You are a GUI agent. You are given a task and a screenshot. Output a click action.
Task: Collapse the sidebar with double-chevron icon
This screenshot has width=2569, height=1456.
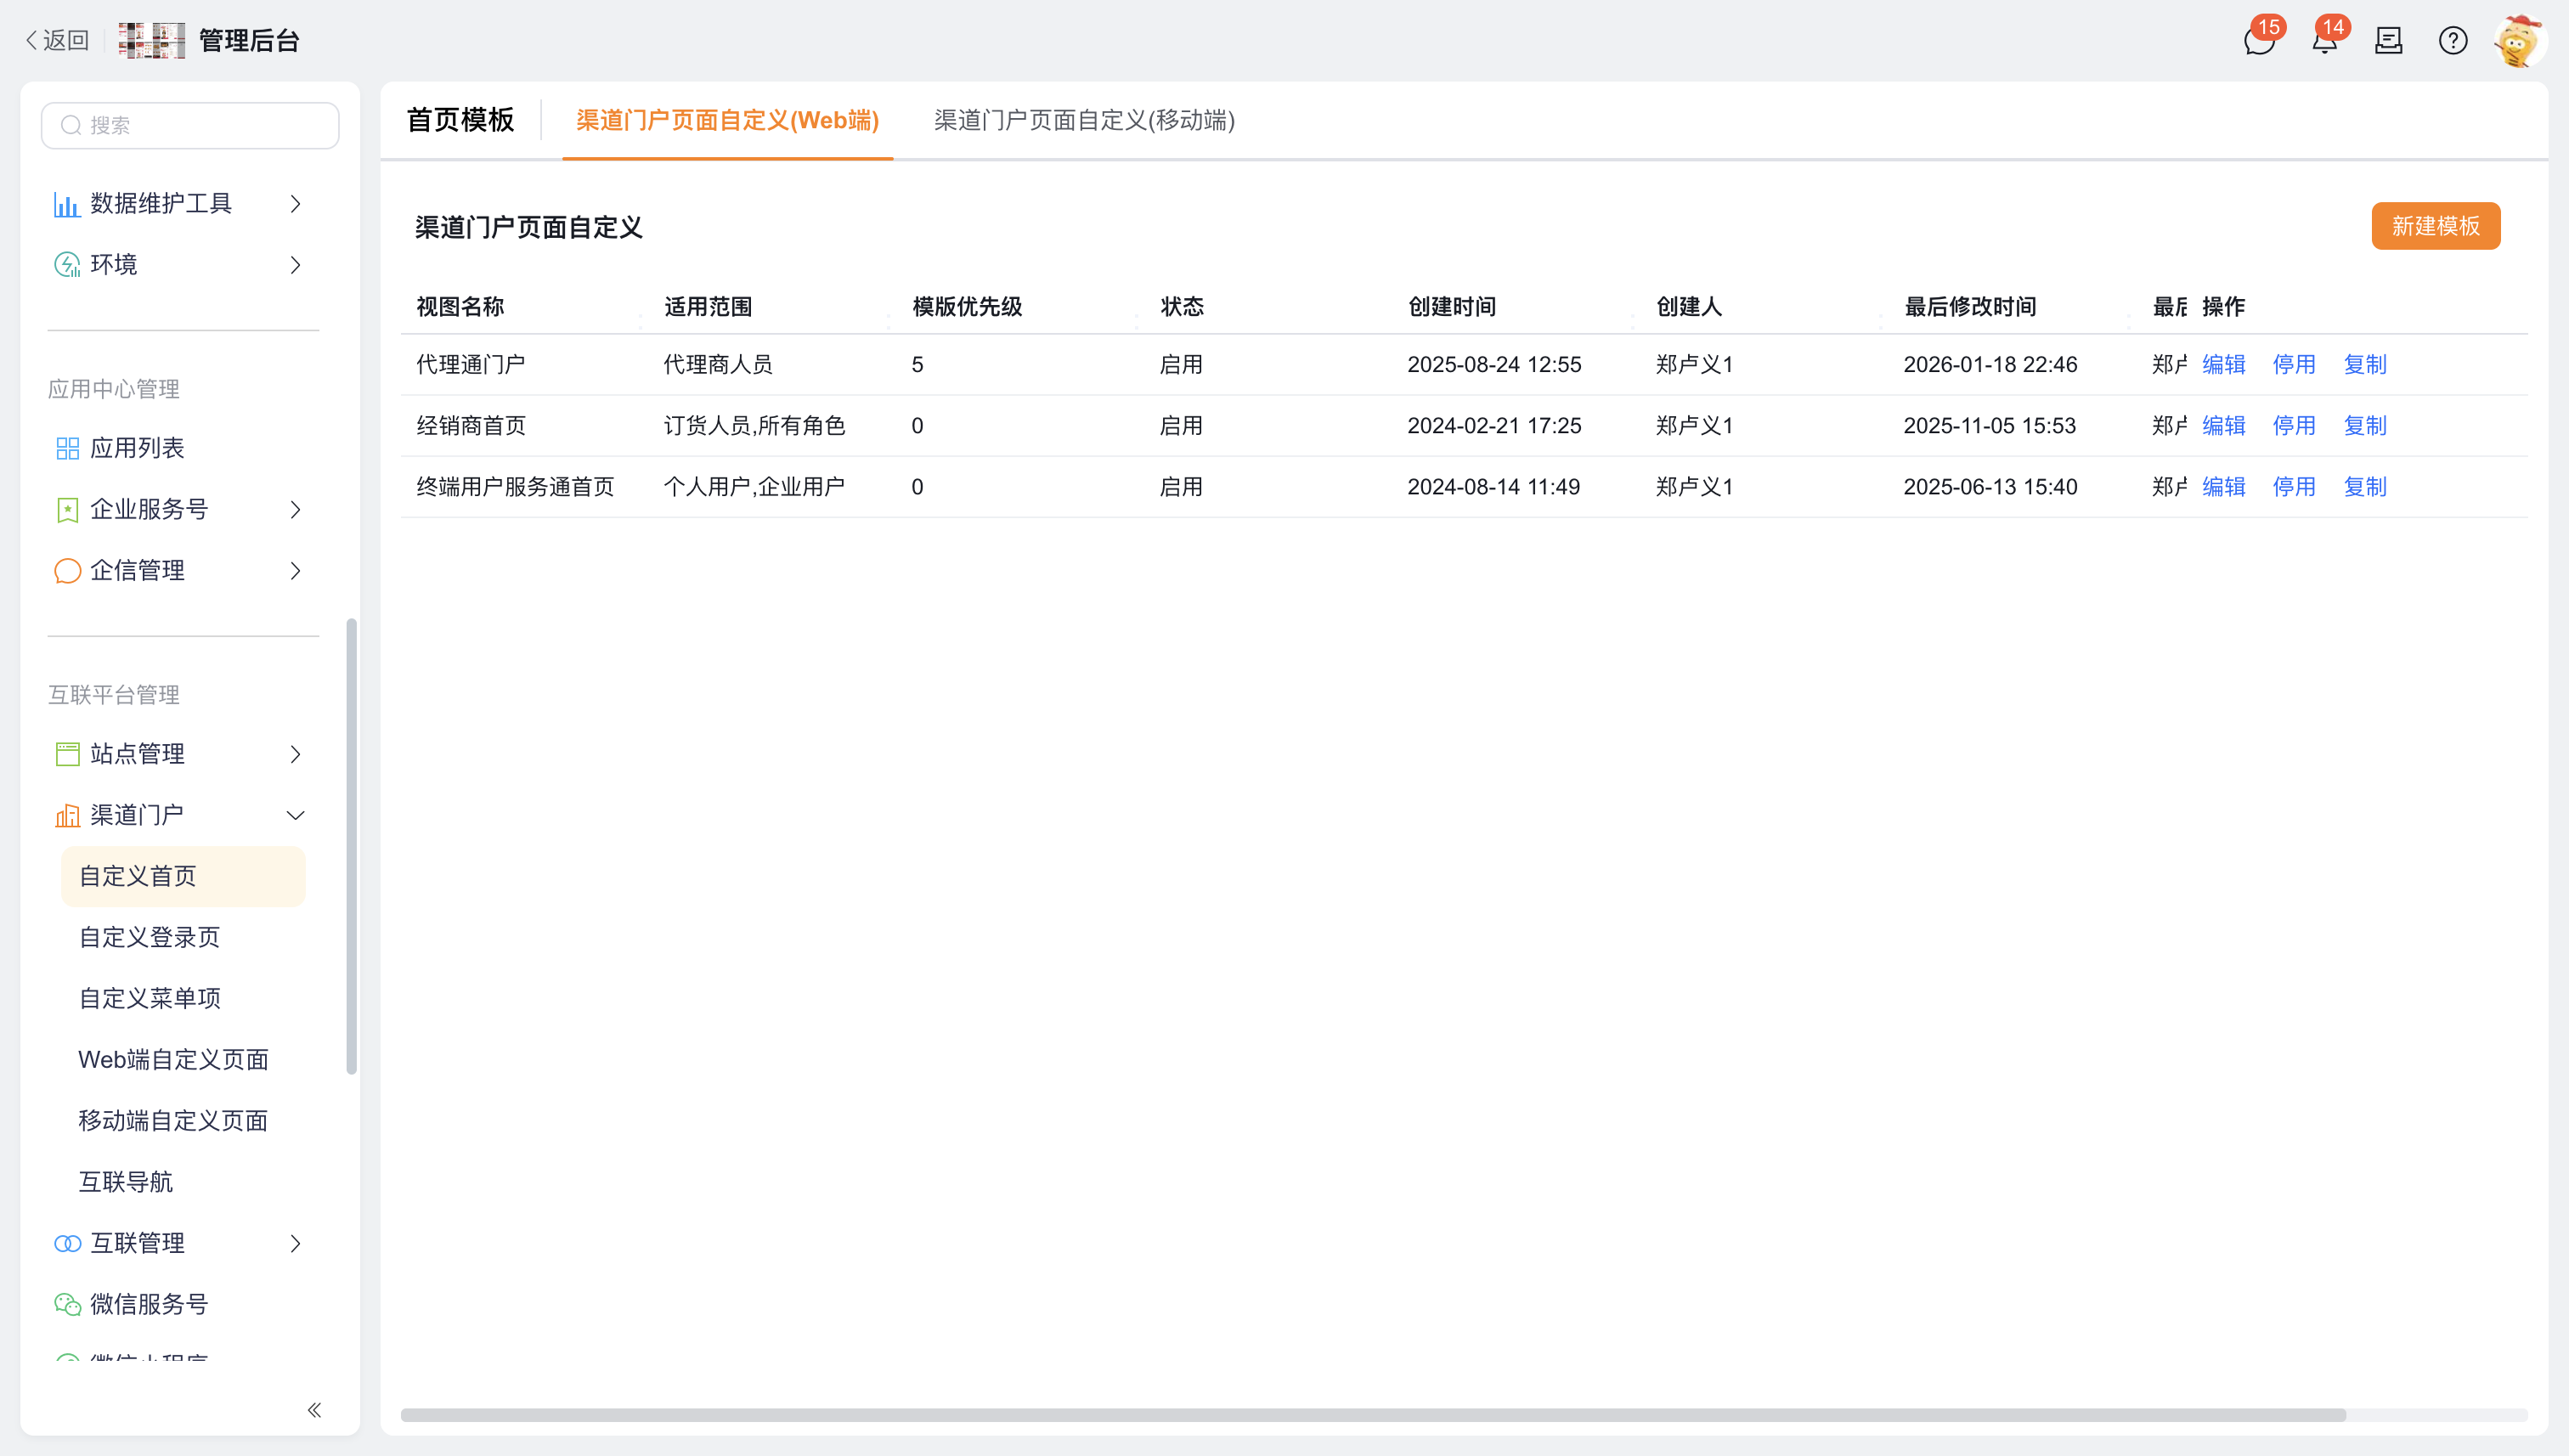tap(314, 1410)
